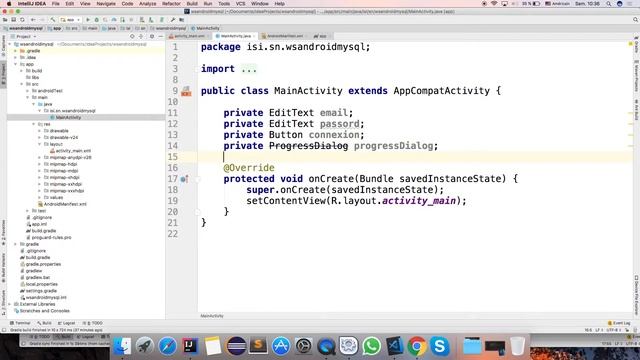Collapse the app module node
The image size is (640, 360).
16,64
